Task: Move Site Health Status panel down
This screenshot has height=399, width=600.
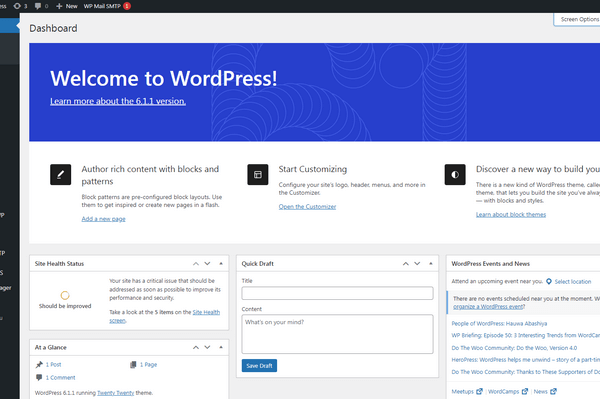Action: tap(207, 264)
